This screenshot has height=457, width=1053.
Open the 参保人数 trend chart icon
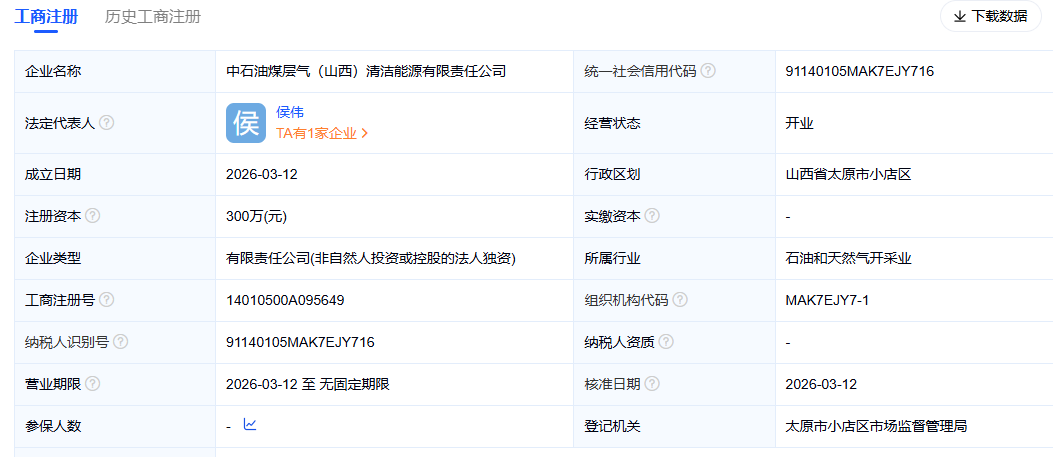click(250, 424)
